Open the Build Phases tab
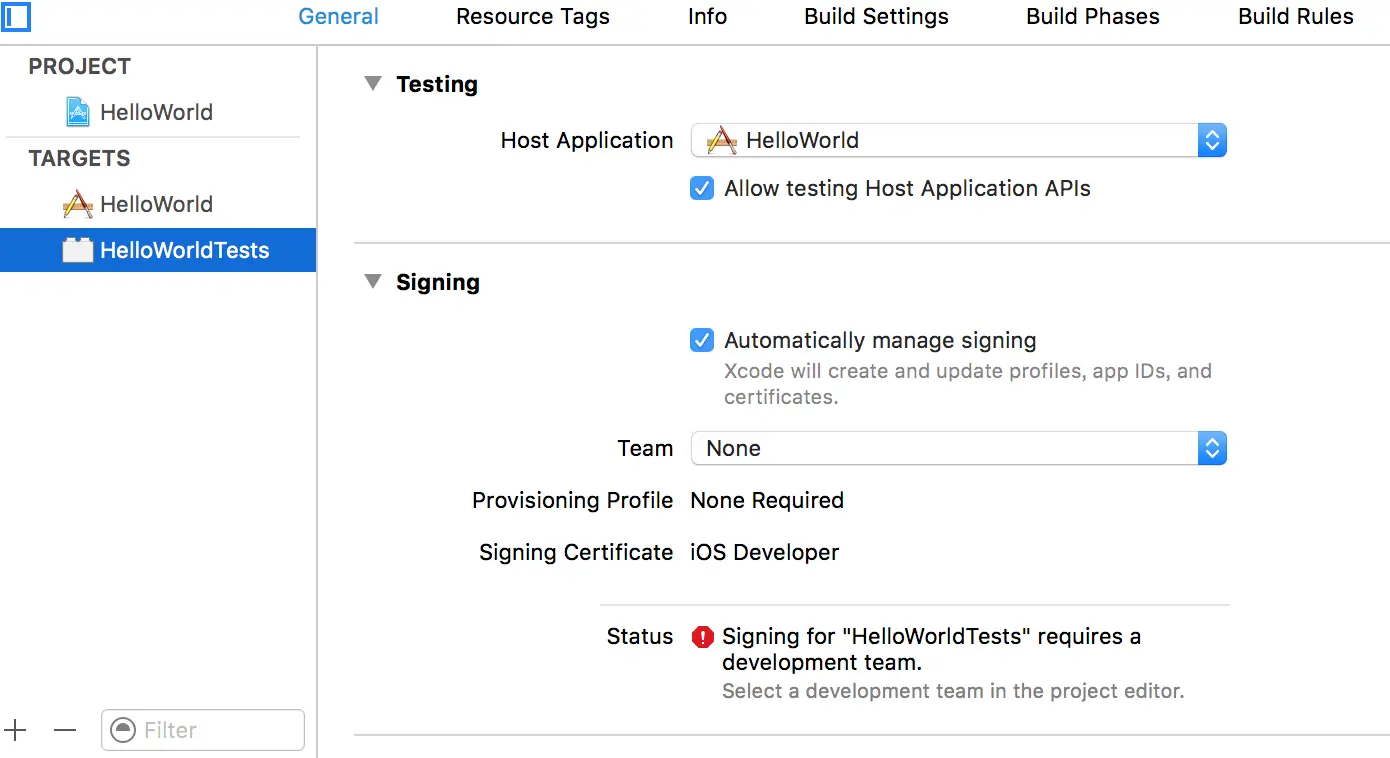This screenshot has width=1390, height=758. point(1093,17)
